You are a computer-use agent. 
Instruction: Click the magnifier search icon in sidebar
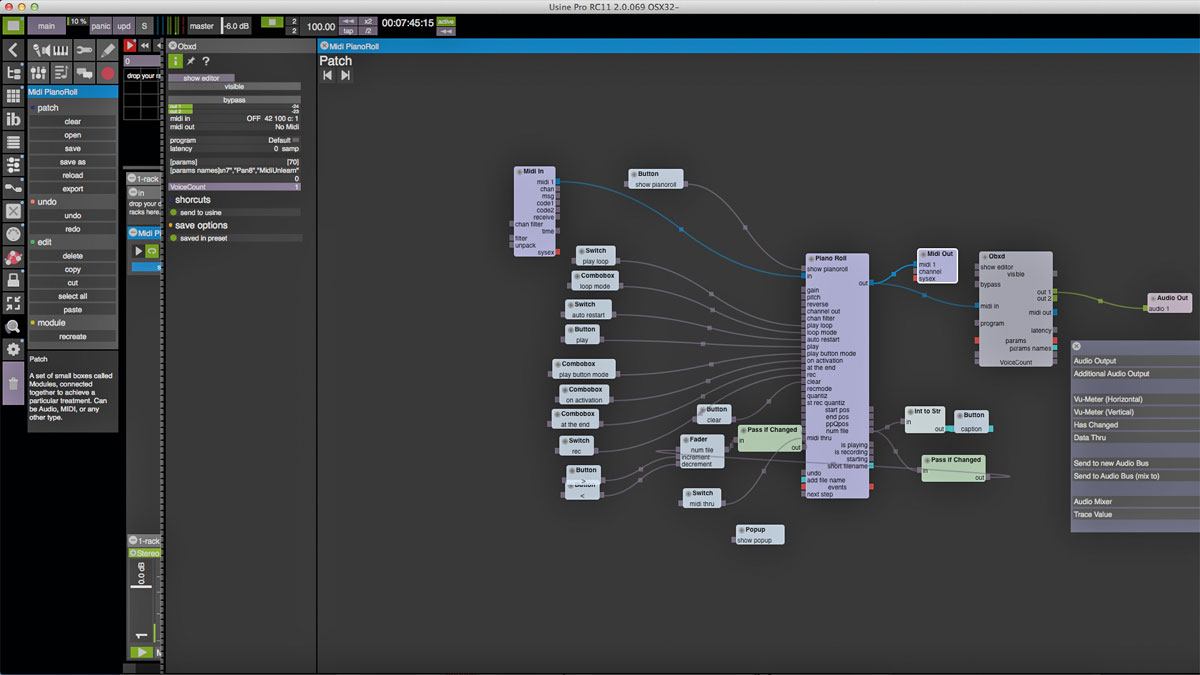(x=13, y=326)
